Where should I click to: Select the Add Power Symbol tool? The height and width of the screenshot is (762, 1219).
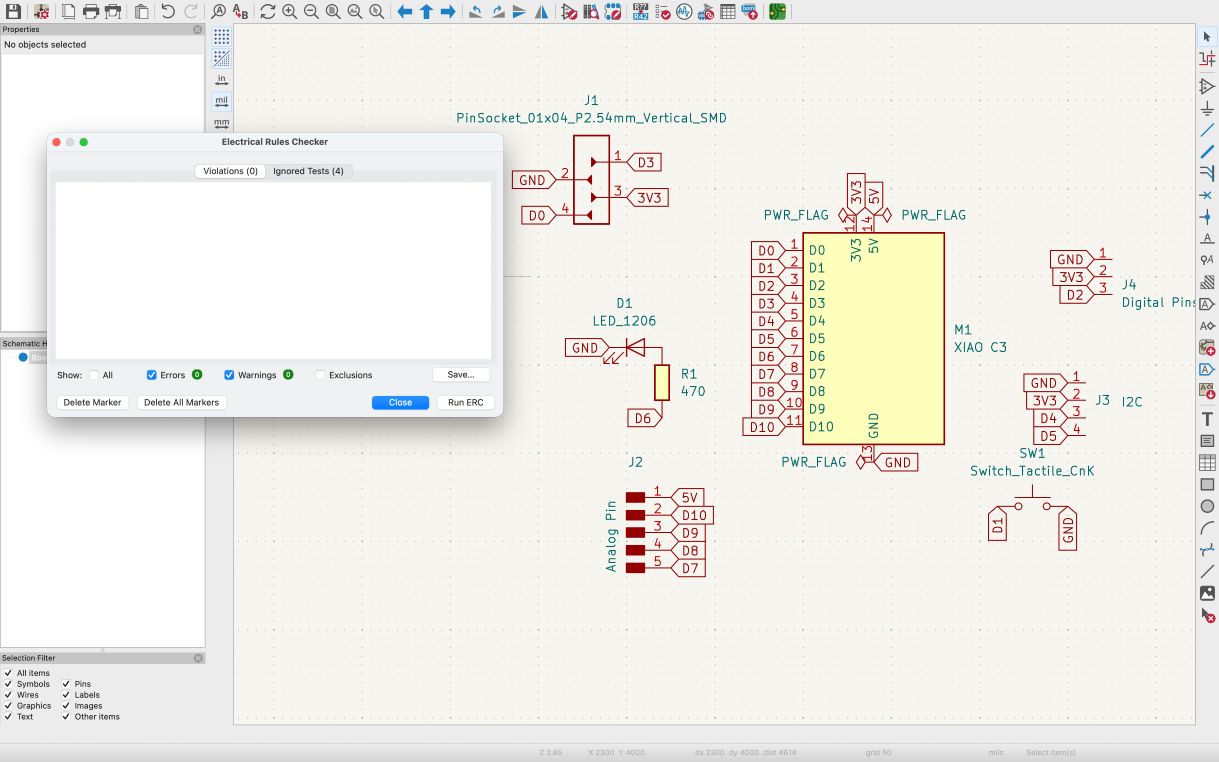[1207, 108]
